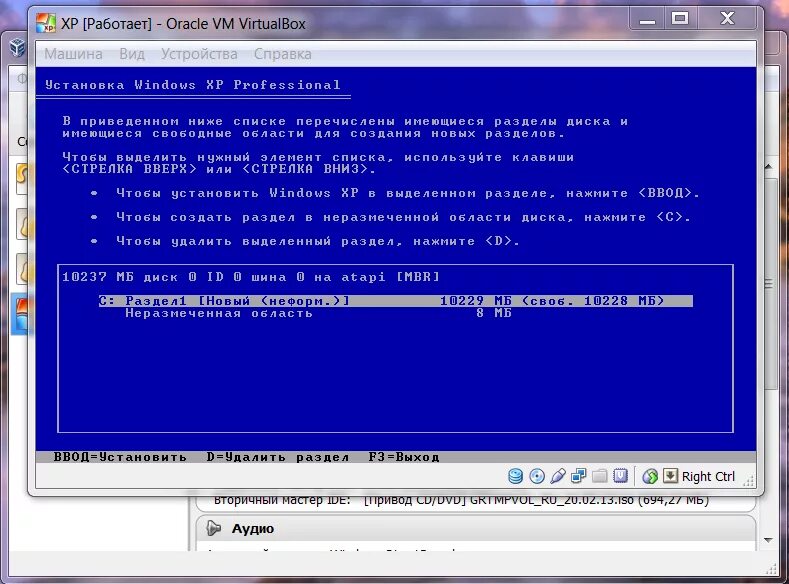Click the XP VirtualBox title bar icon
Viewport: 789px width, 584px height.
click(x=45, y=23)
